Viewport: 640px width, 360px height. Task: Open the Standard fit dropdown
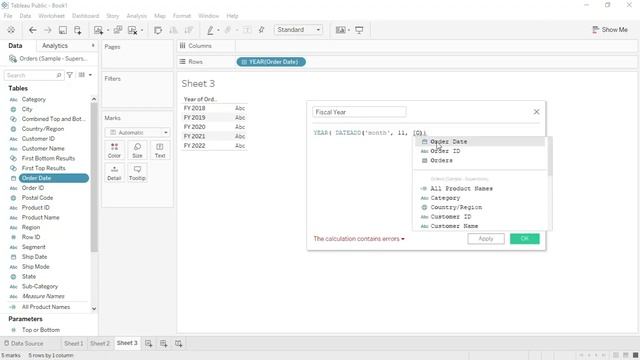coord(298,30)
